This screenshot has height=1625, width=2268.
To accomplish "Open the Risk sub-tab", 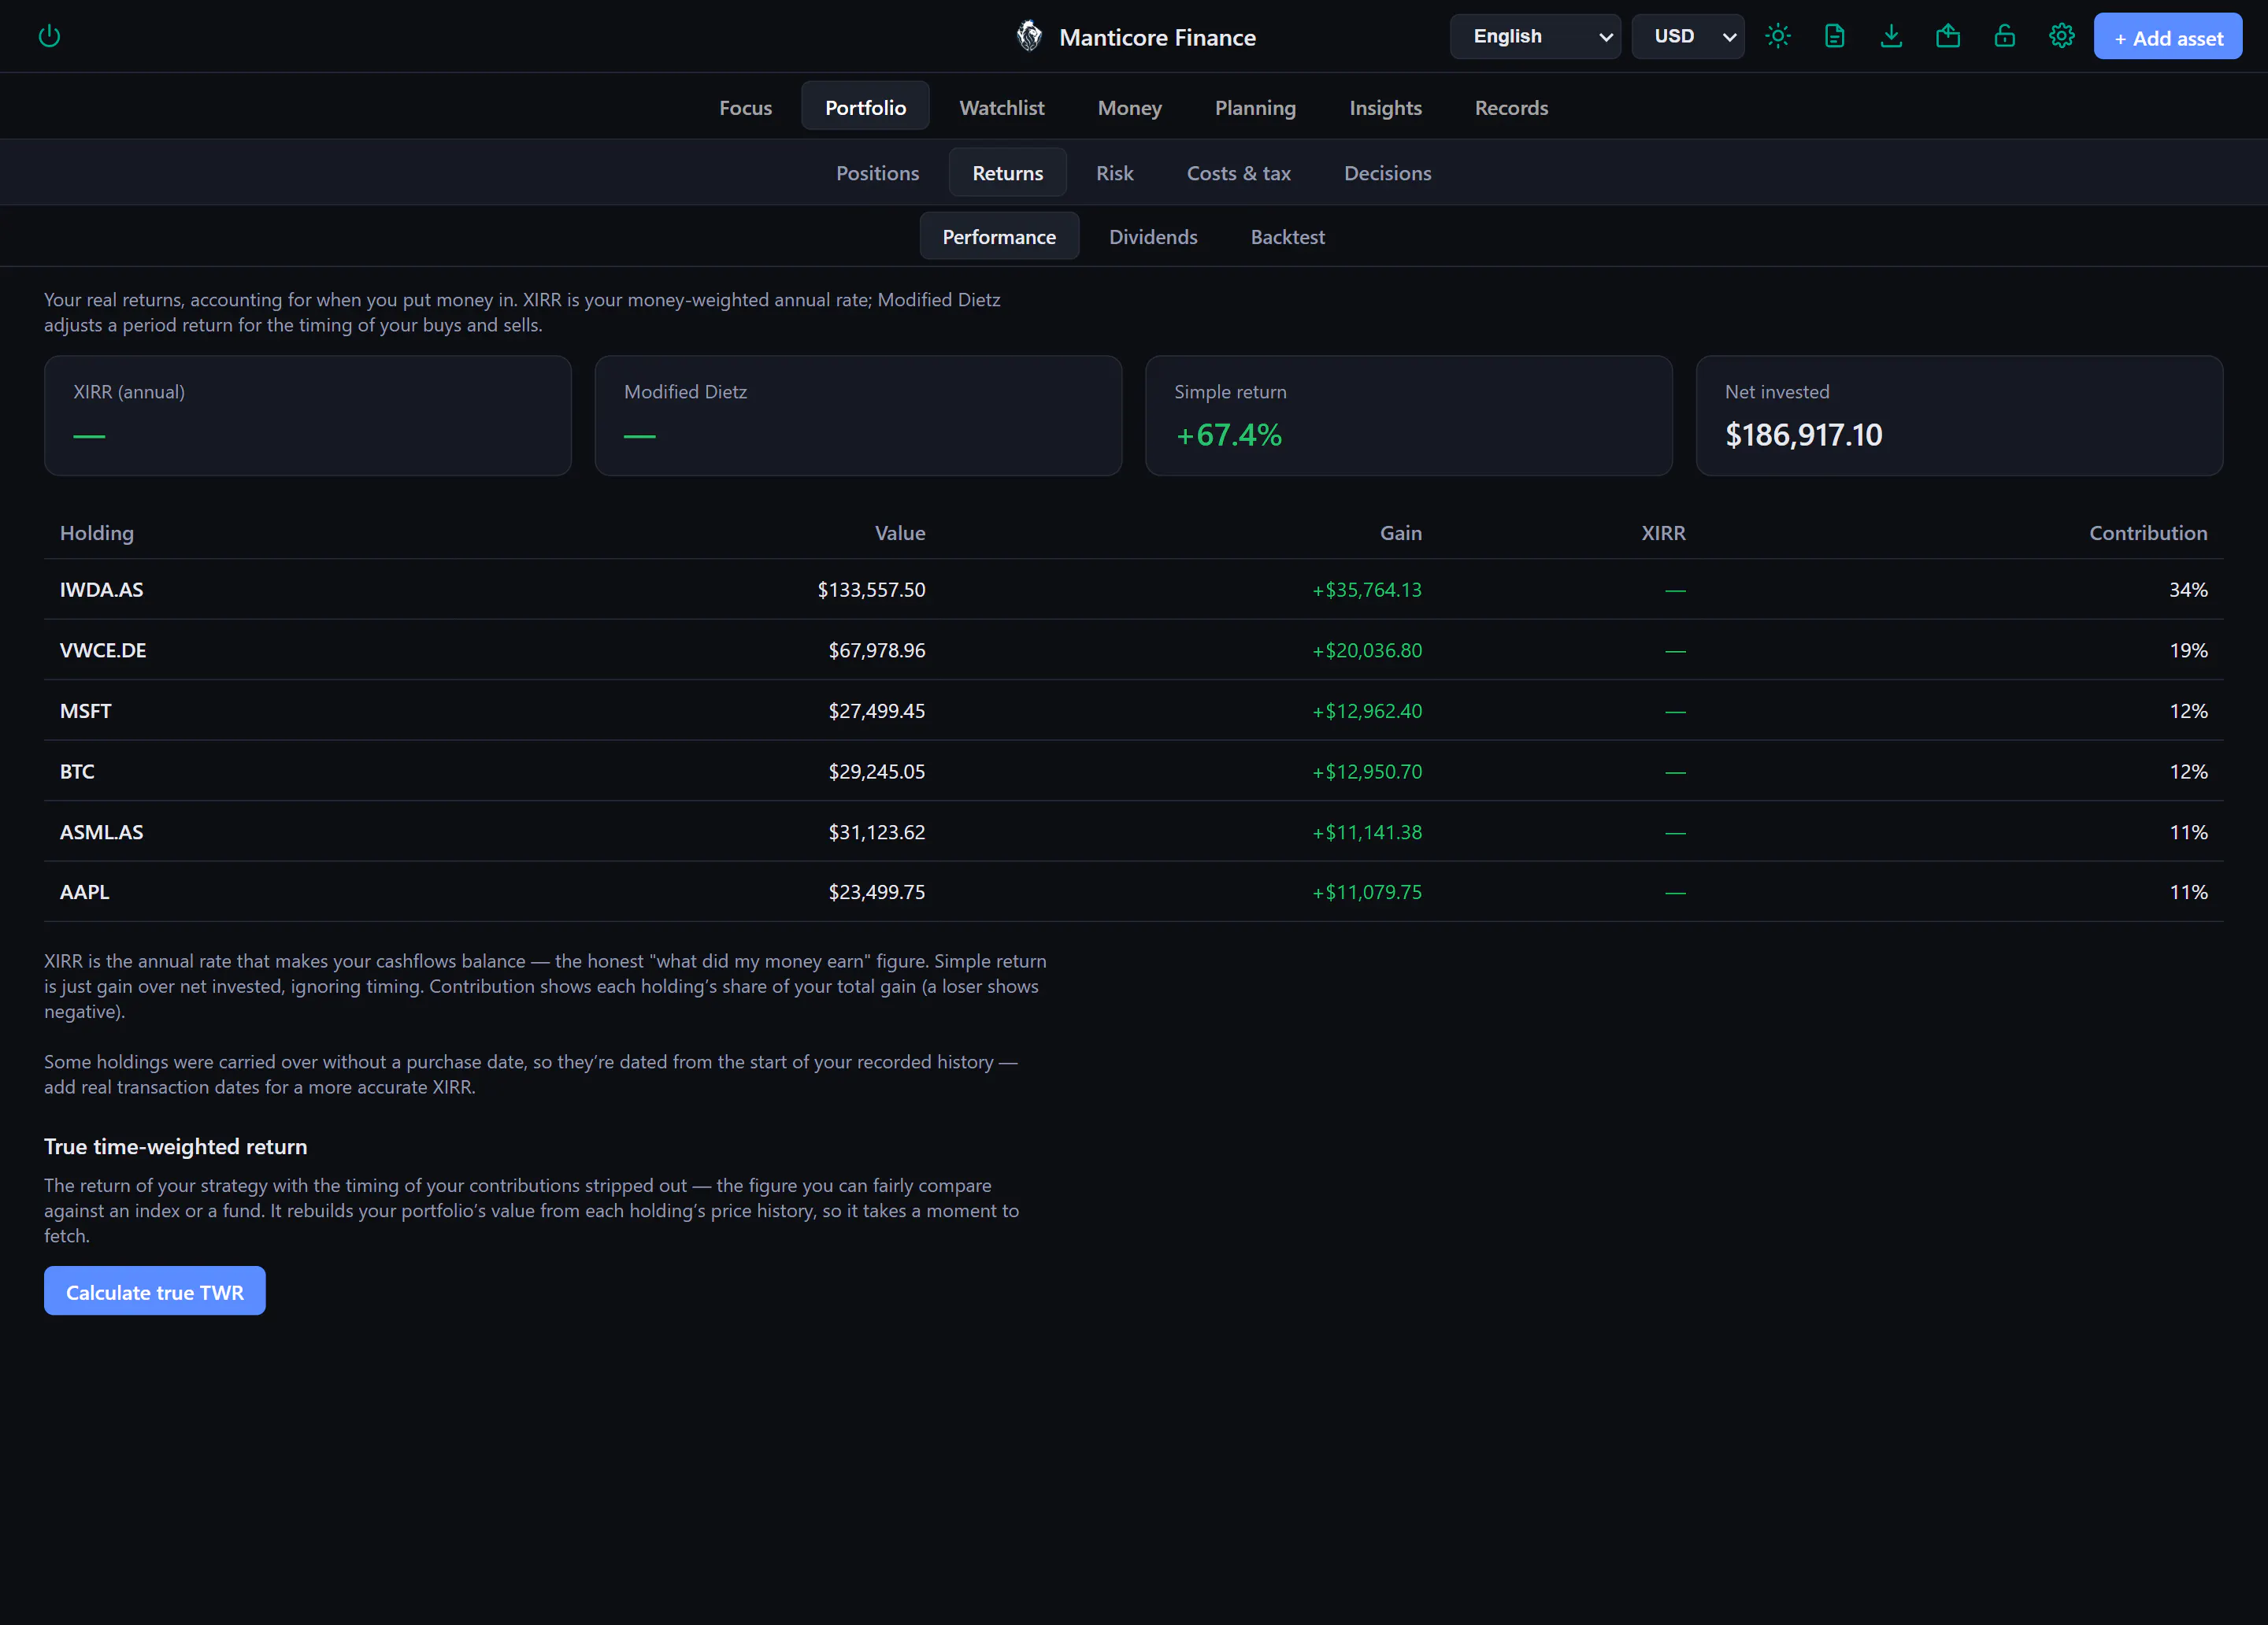I will (1114, 172).
